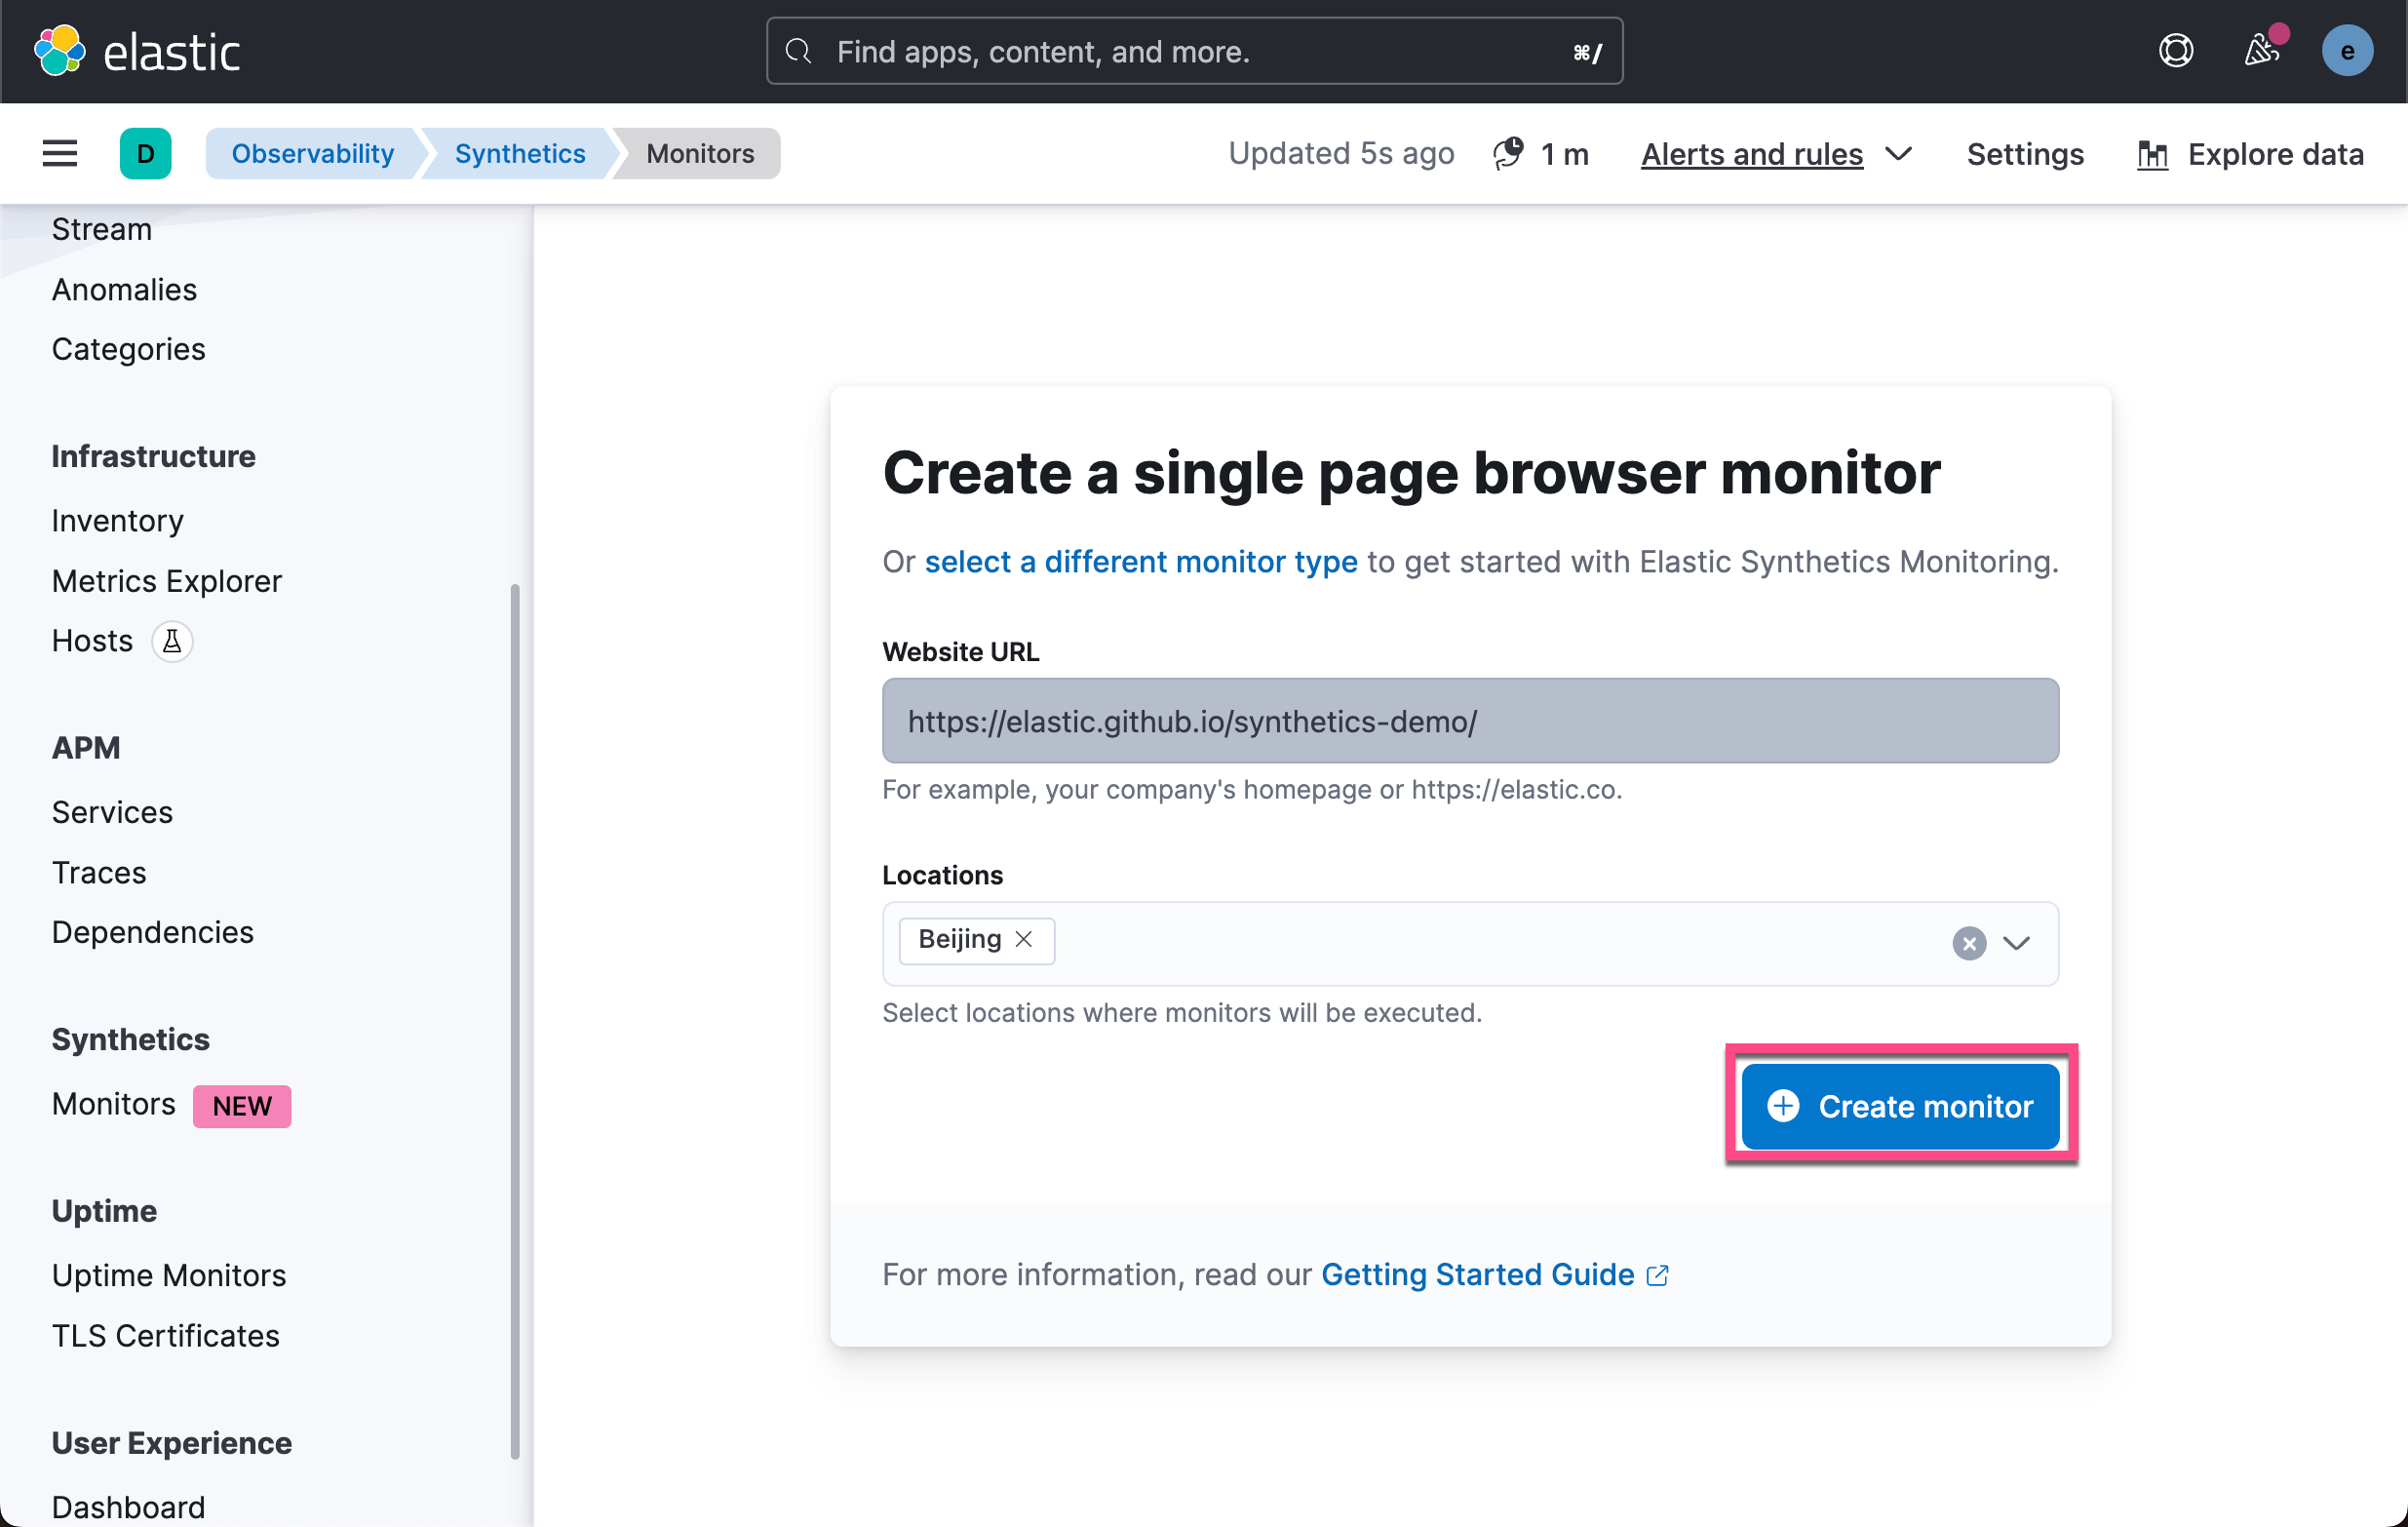This screenshot has height=1527, width=2408.
Task: Click the Hosts experiment flask icon
Action: pyautogui.click(x=172, y=641)
